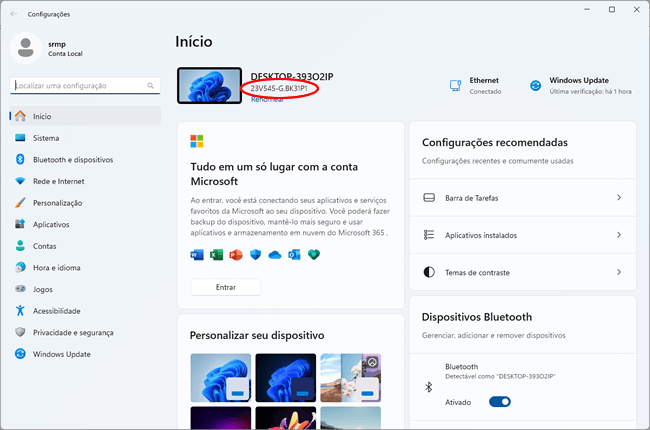Screen dimensions: 650x430
Task: Click the DESKTOP-393O2IP device name
Action: [292, 76]
